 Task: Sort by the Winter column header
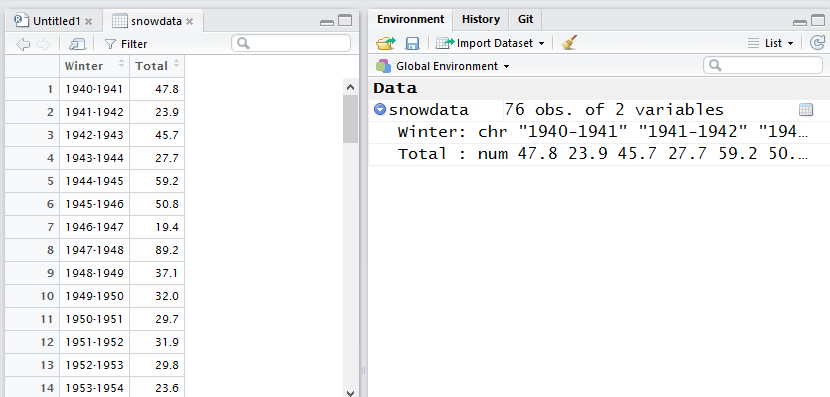(94, 66)
